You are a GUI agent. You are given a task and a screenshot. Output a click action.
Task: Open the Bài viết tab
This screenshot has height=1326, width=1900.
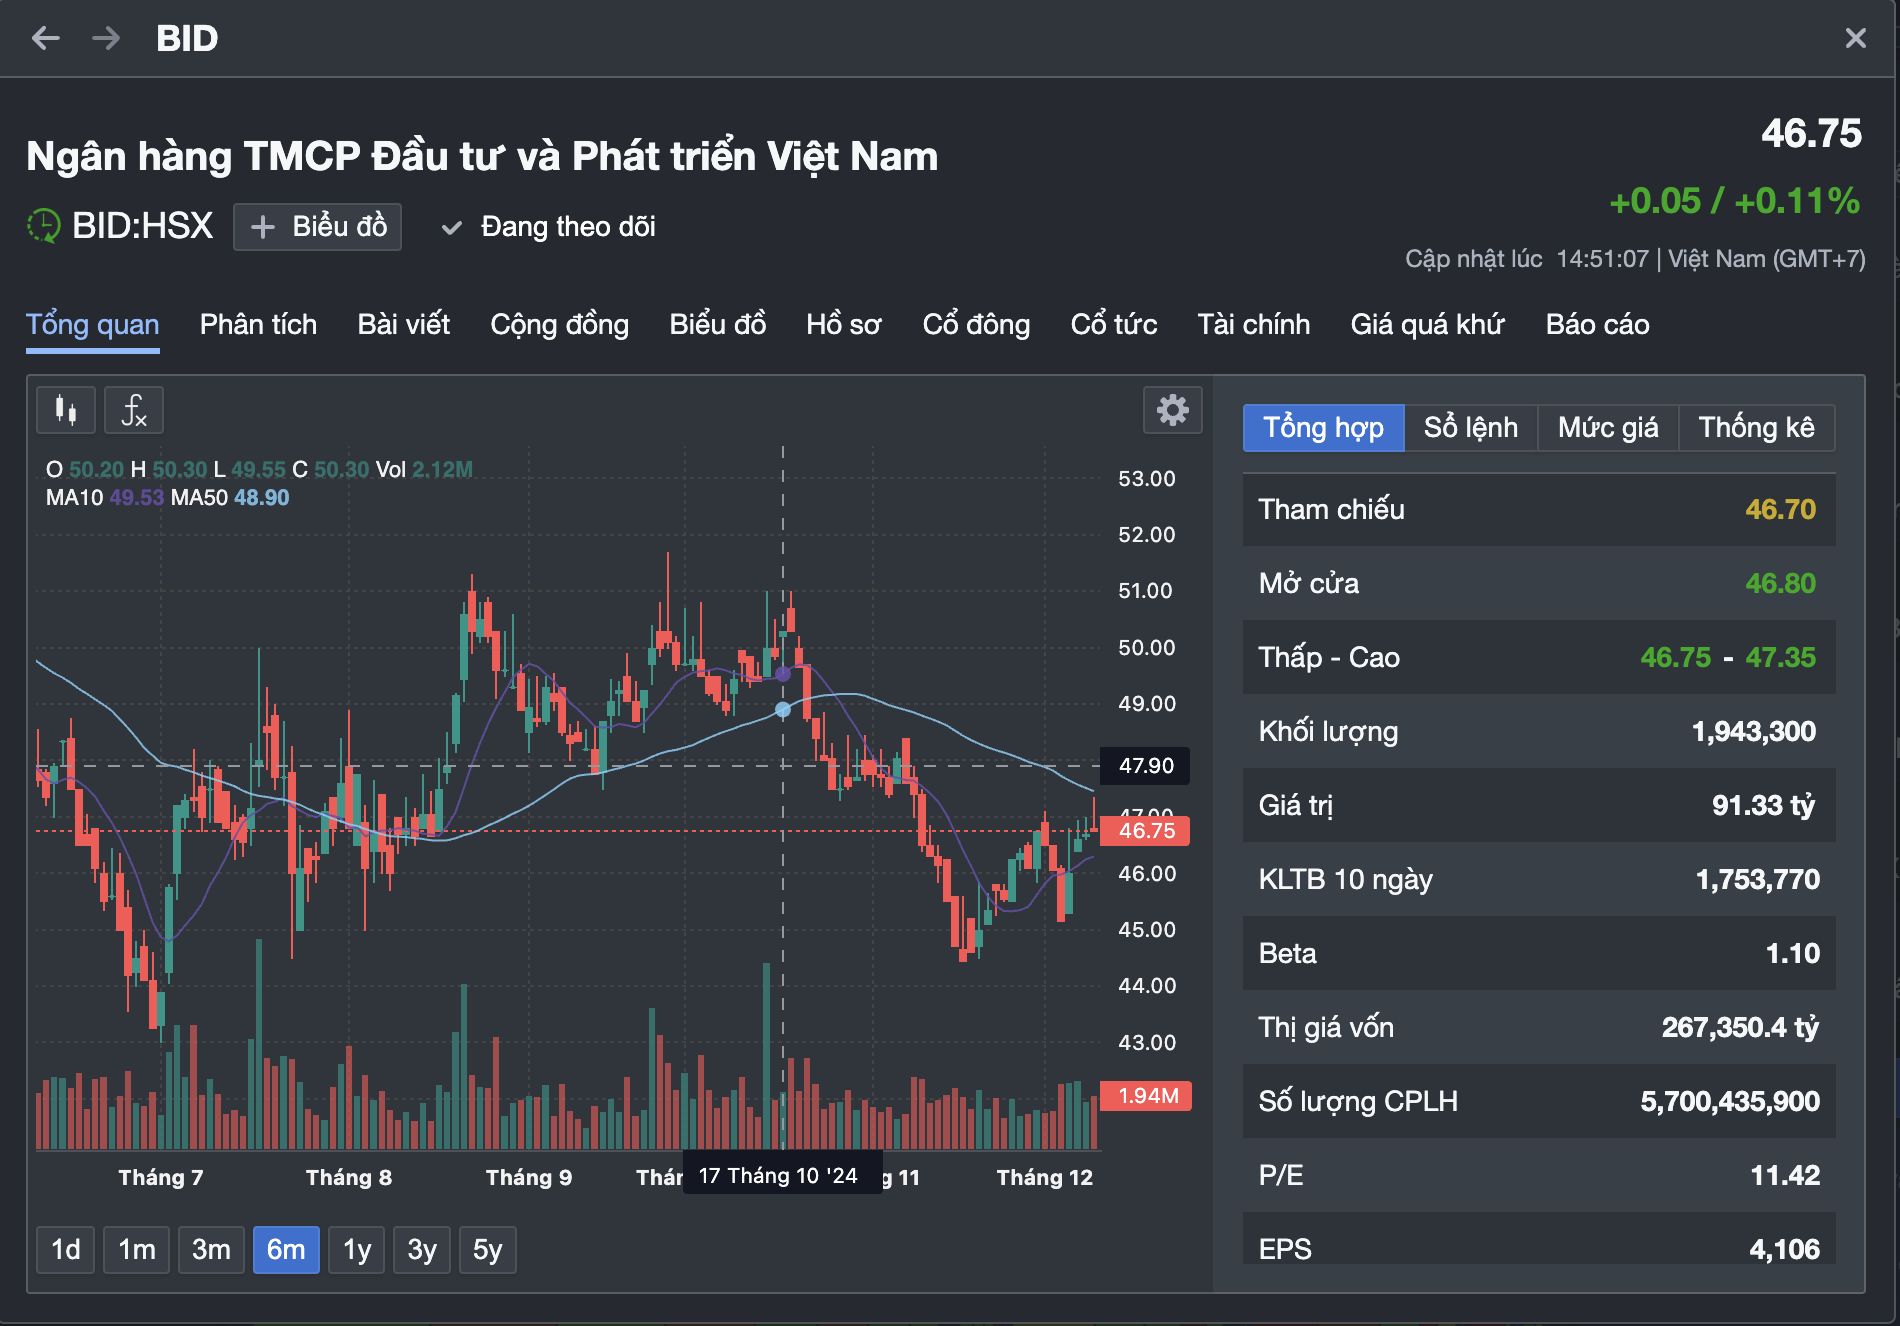click(404, 325)
